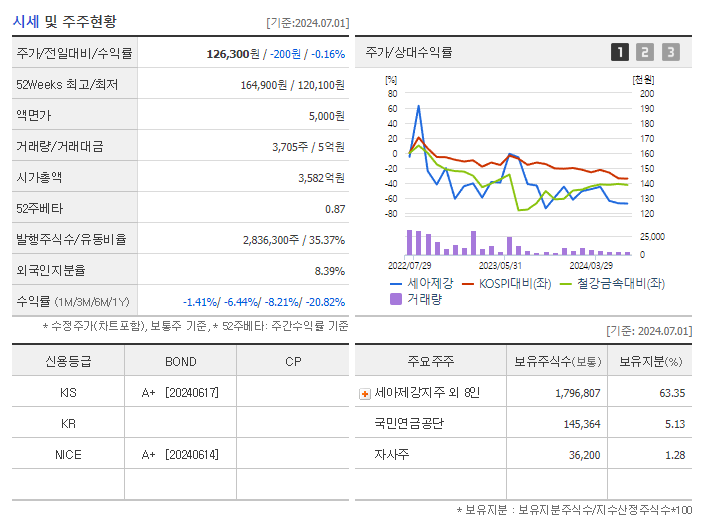Viewport: 702px width, 525px height.
Task: Click the CP column header
Action: click(293, 362)
